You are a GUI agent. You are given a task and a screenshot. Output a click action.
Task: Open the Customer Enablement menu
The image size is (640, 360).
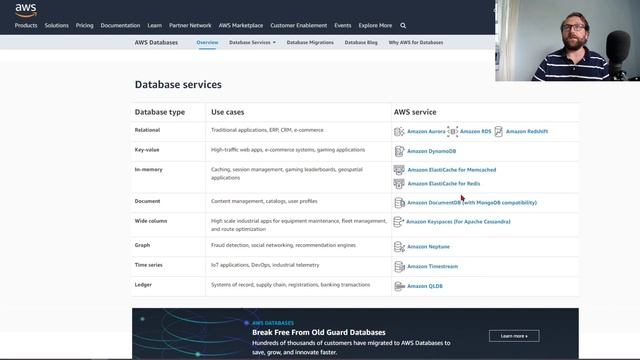(298, 25)
